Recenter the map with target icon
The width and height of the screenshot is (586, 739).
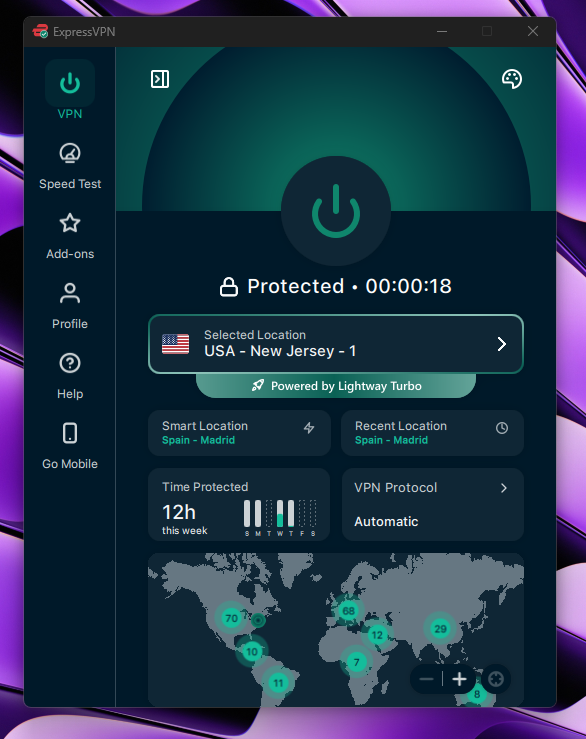coord(496,679)
